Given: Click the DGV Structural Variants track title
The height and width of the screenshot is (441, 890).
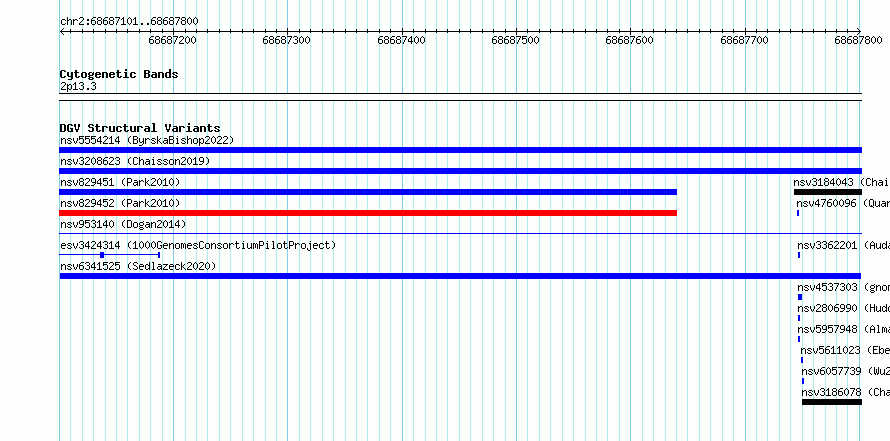Looking at the screenshot, I should [x=140, y=128].
